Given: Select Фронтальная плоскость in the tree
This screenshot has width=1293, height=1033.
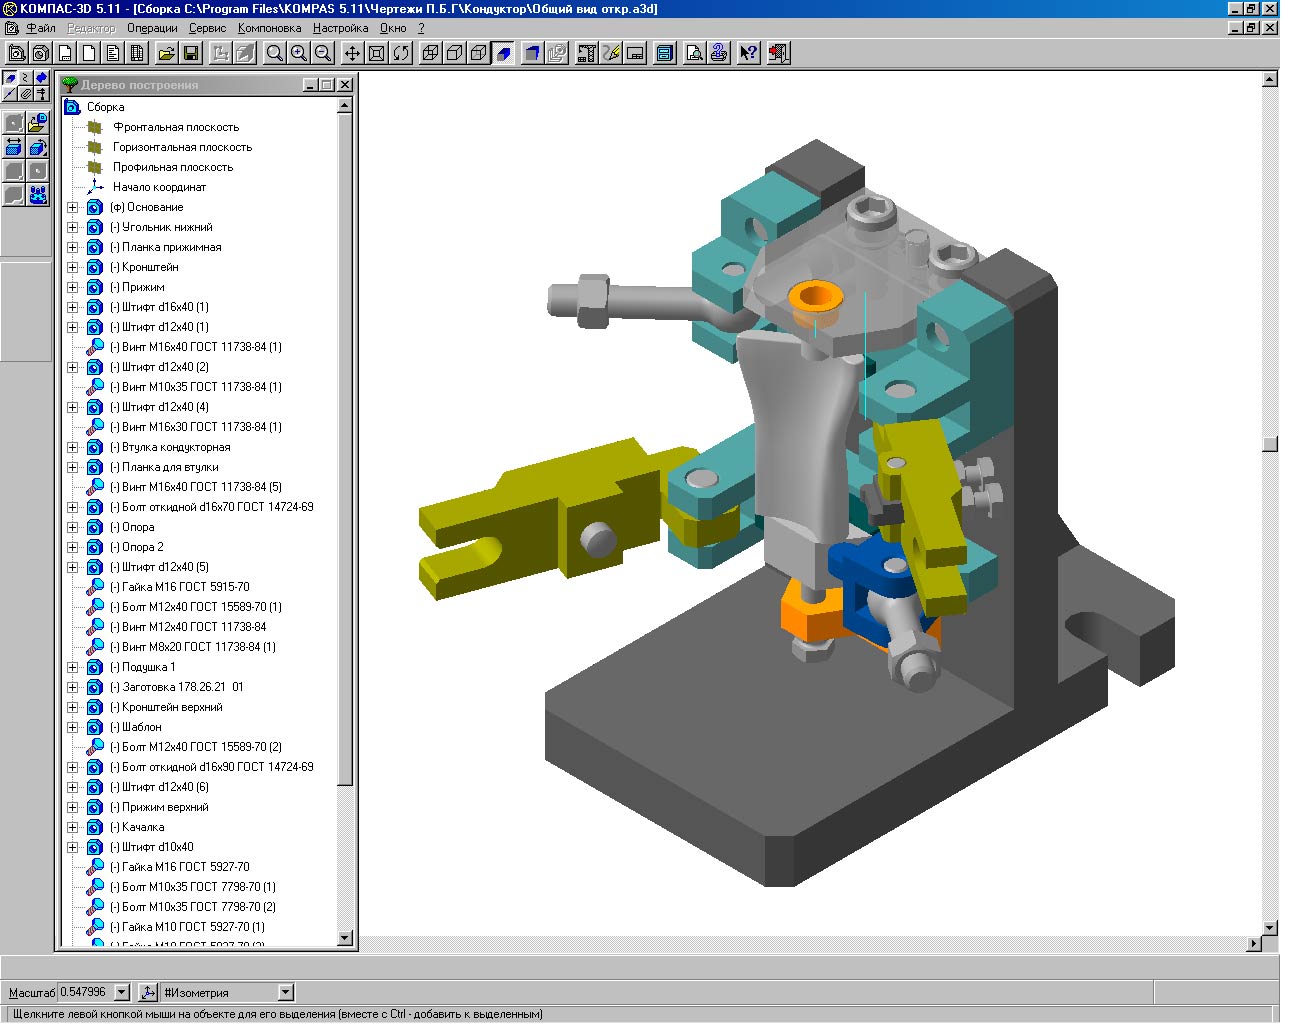Looking at the screenshot, I should pos(176,127).
